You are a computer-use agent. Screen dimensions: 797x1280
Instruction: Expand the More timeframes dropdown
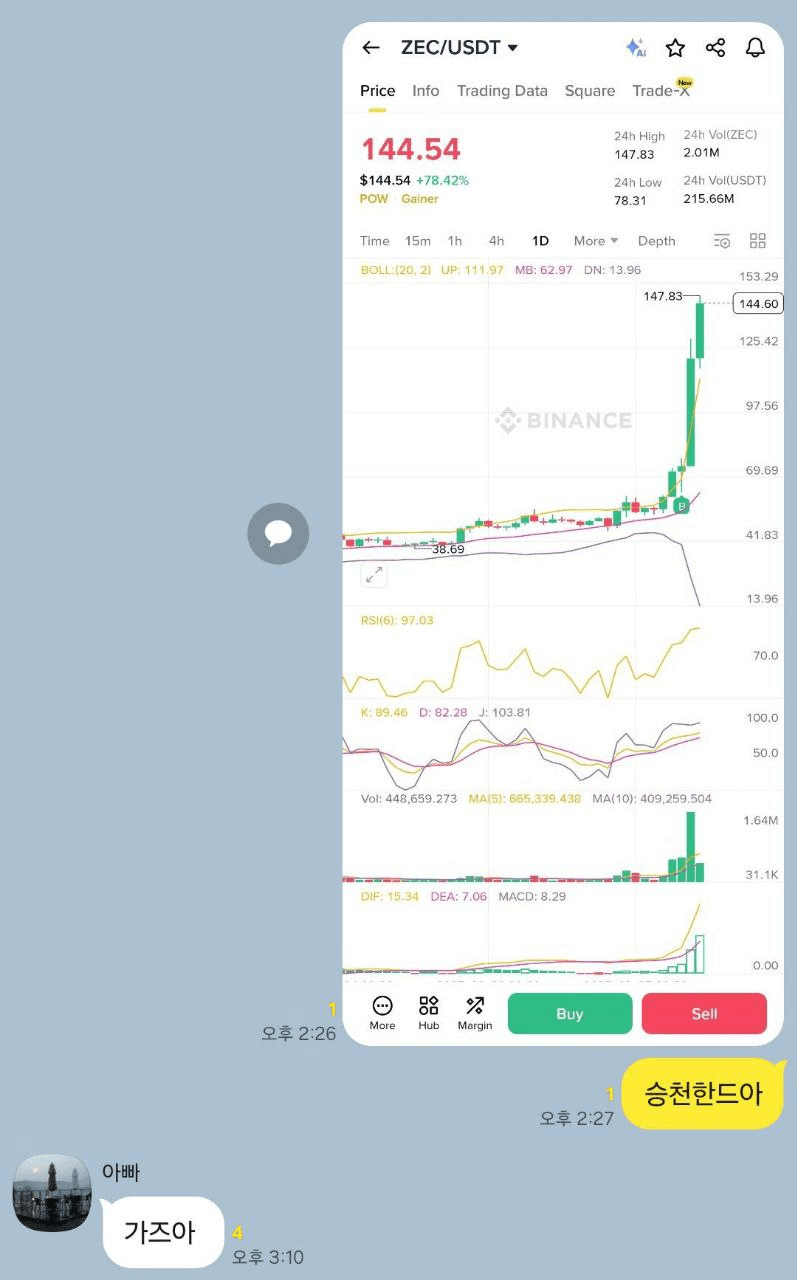[x=596, y=241]
